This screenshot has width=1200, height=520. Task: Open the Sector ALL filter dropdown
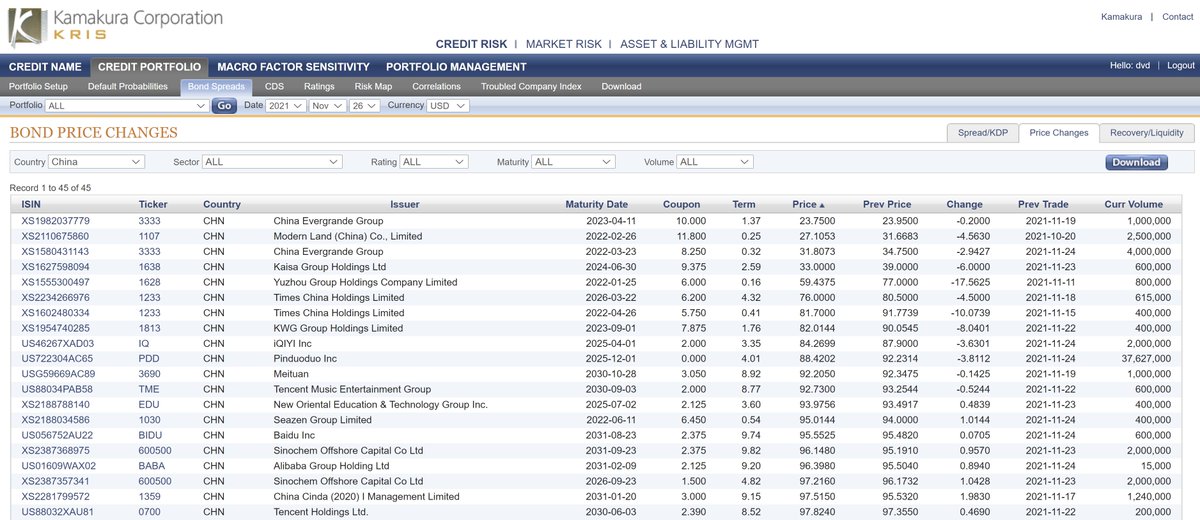272,161
